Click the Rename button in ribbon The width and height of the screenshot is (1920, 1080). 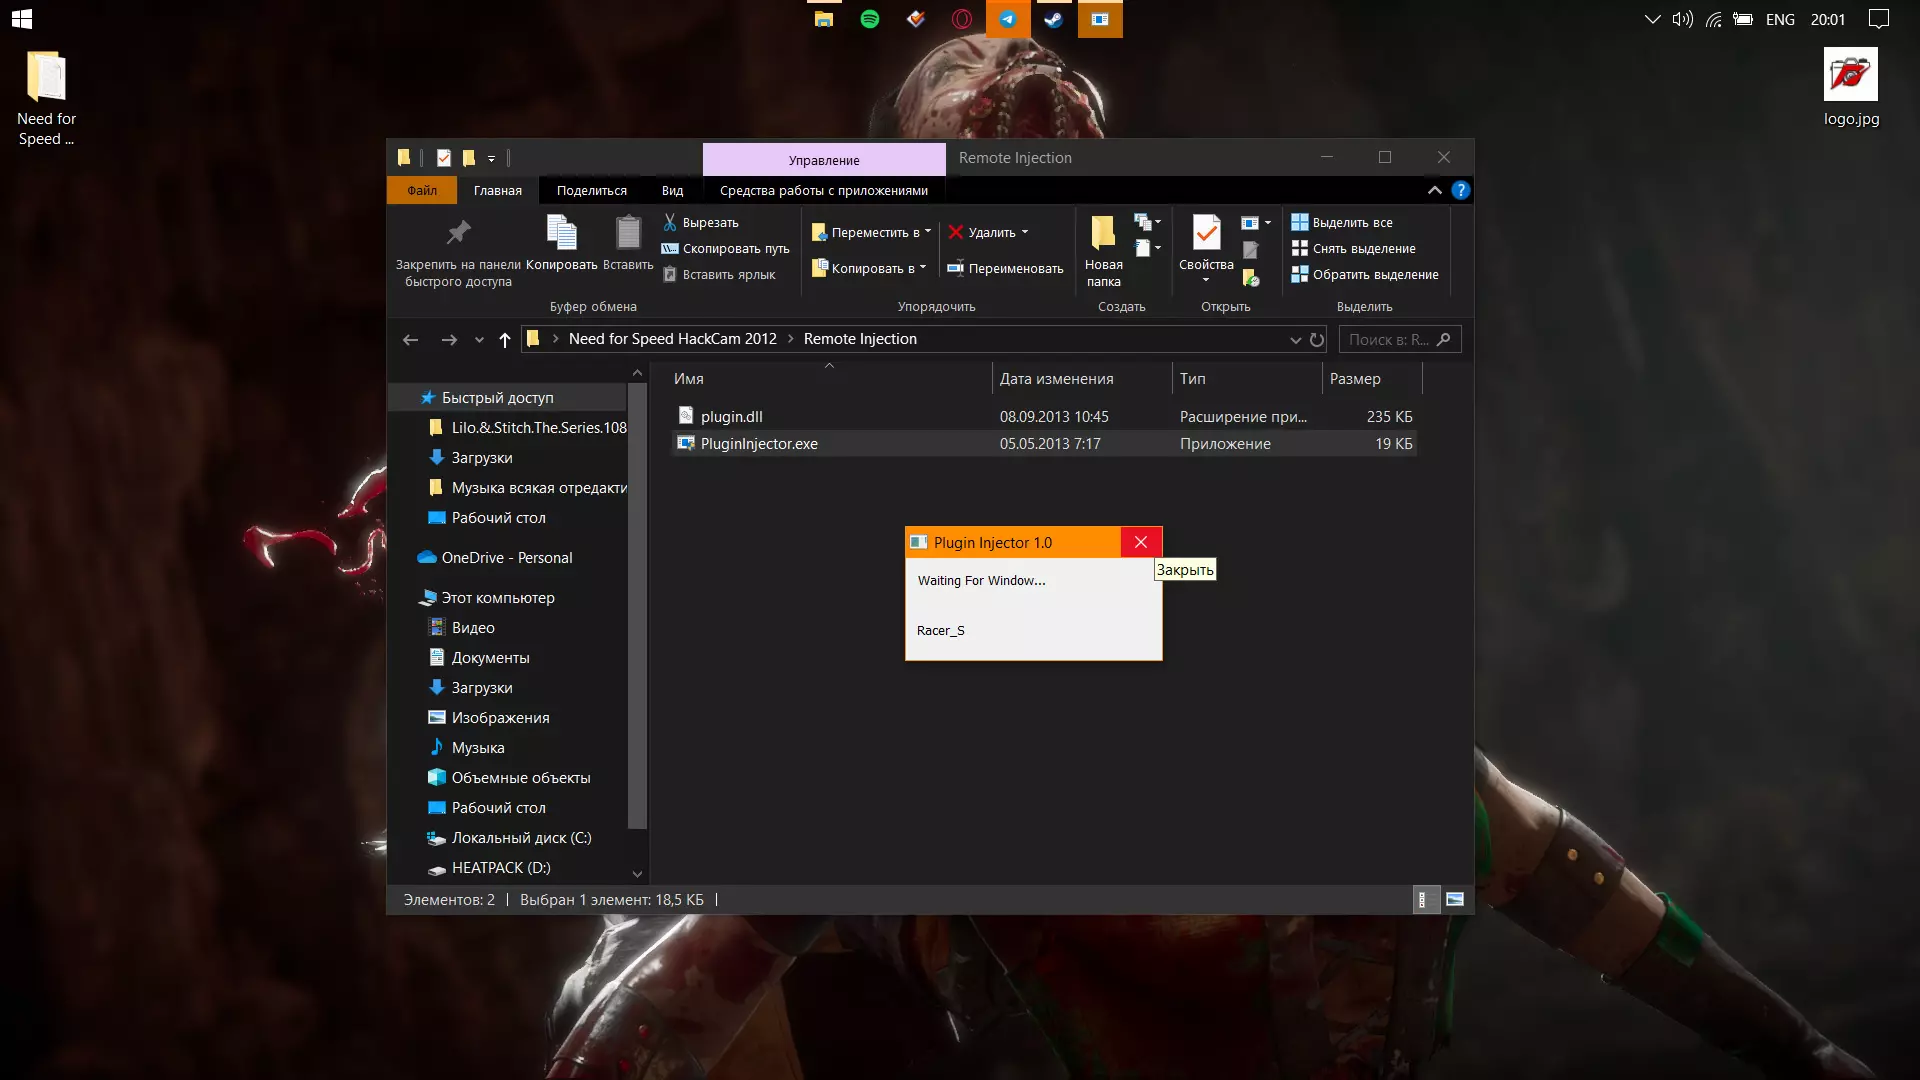pos(1005,268)
